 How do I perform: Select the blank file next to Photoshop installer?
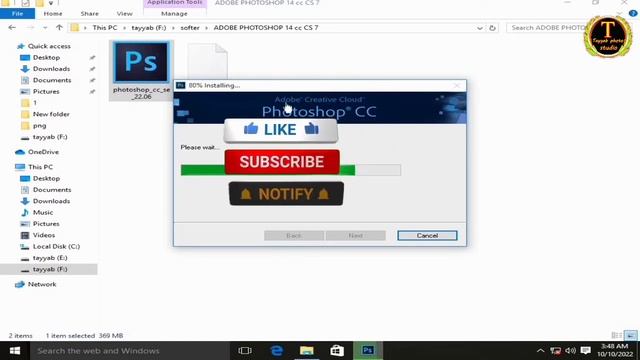click(207, 61)
